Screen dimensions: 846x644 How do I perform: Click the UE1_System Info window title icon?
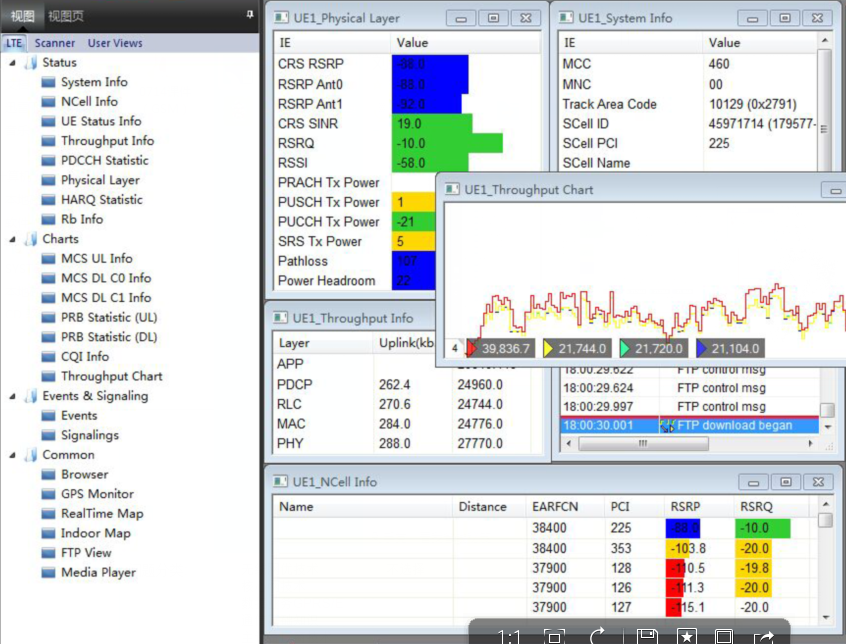point(566,18)
